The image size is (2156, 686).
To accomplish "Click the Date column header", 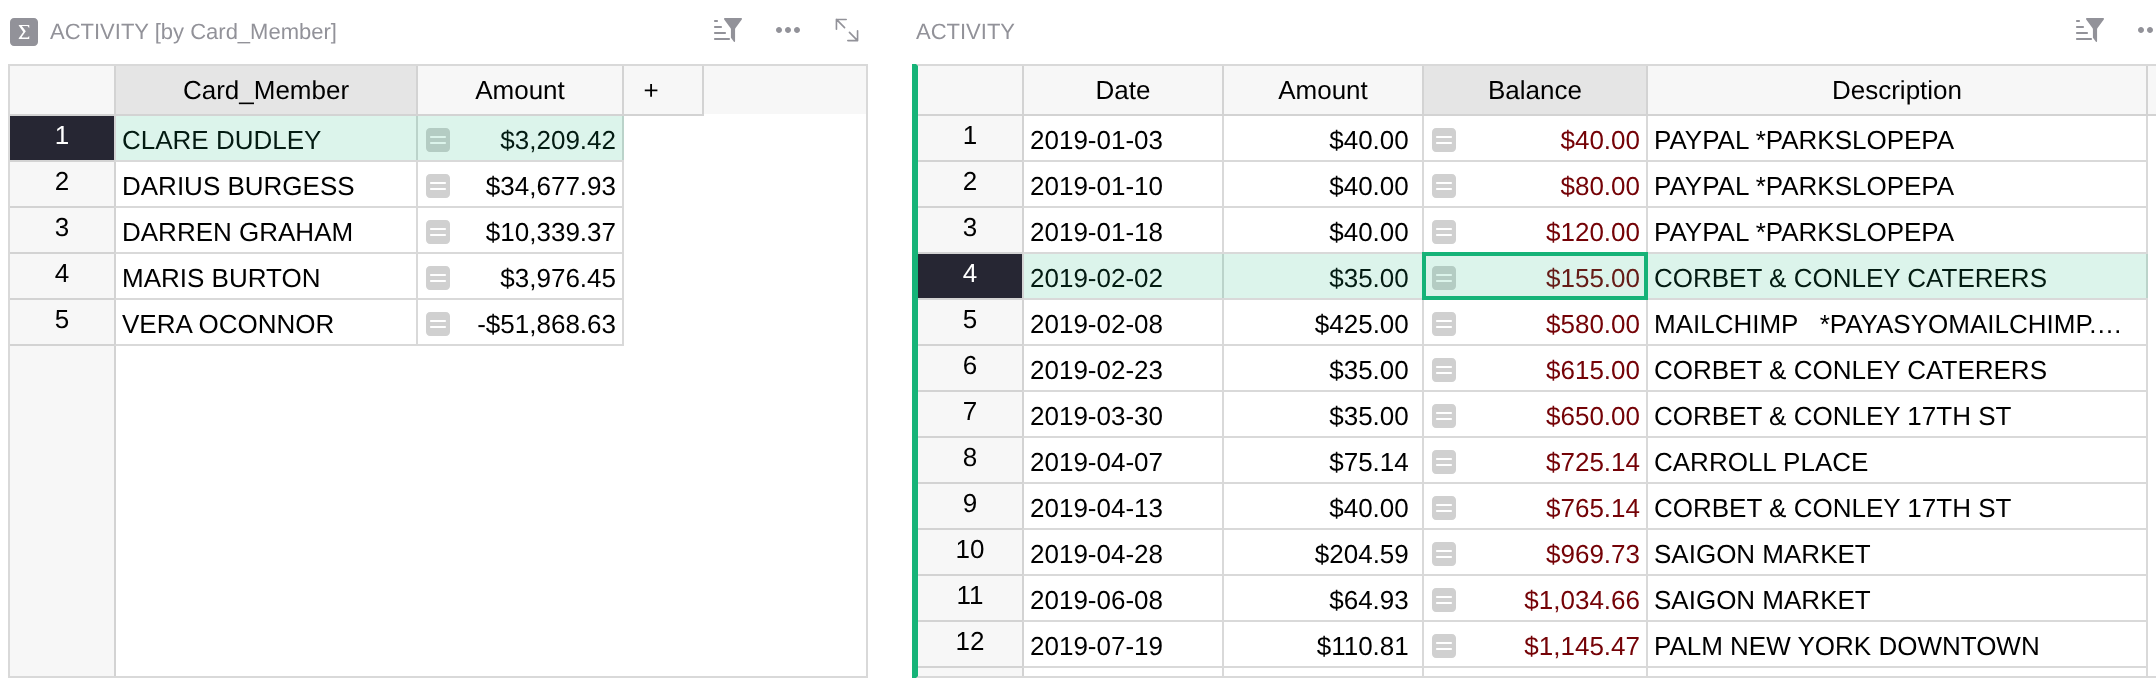I will coord(1123,90).
